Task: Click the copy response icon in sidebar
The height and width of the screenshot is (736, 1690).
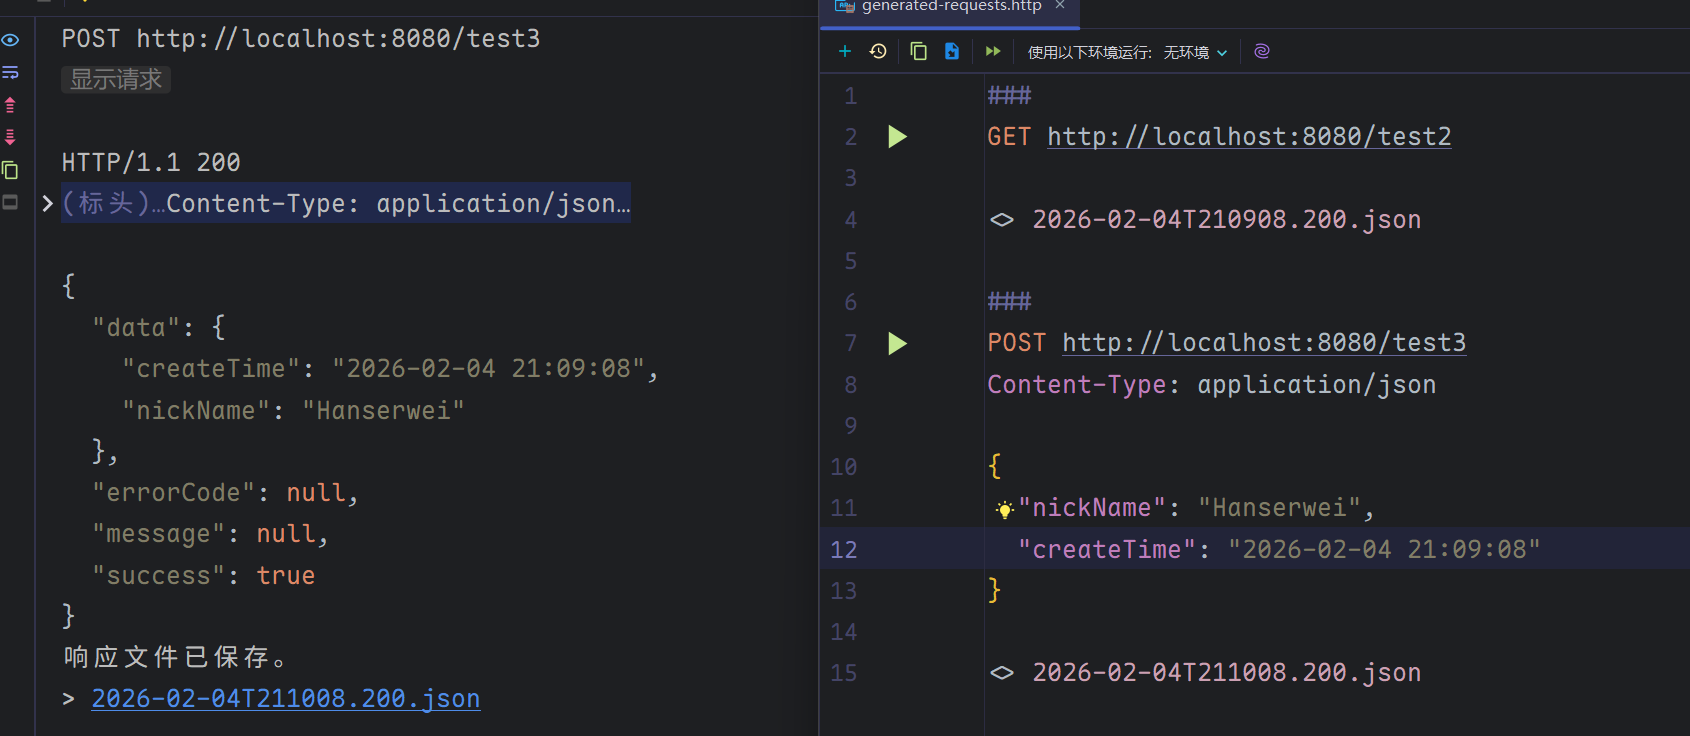Action: [x=11, y=170]
